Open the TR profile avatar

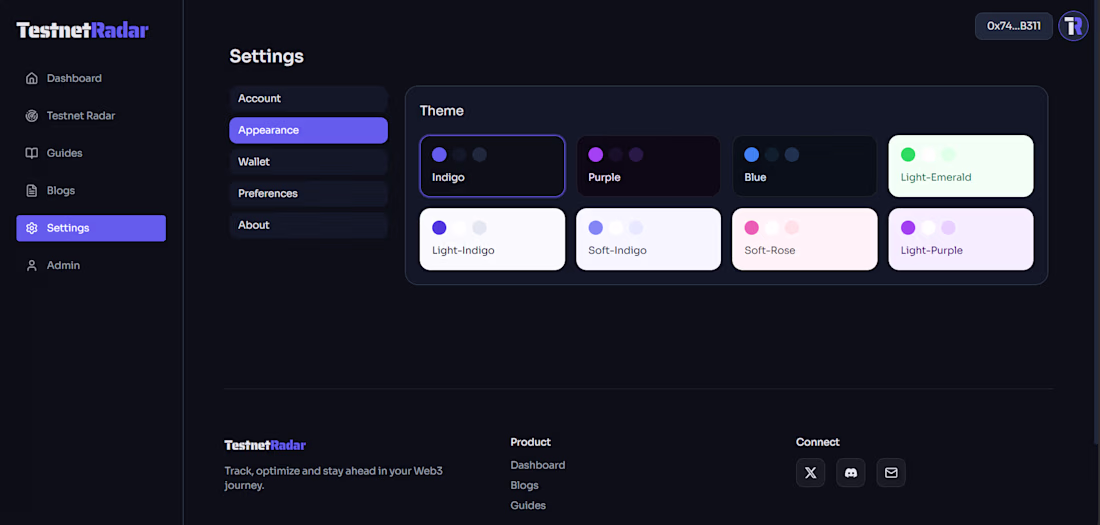coord(1073,26)
